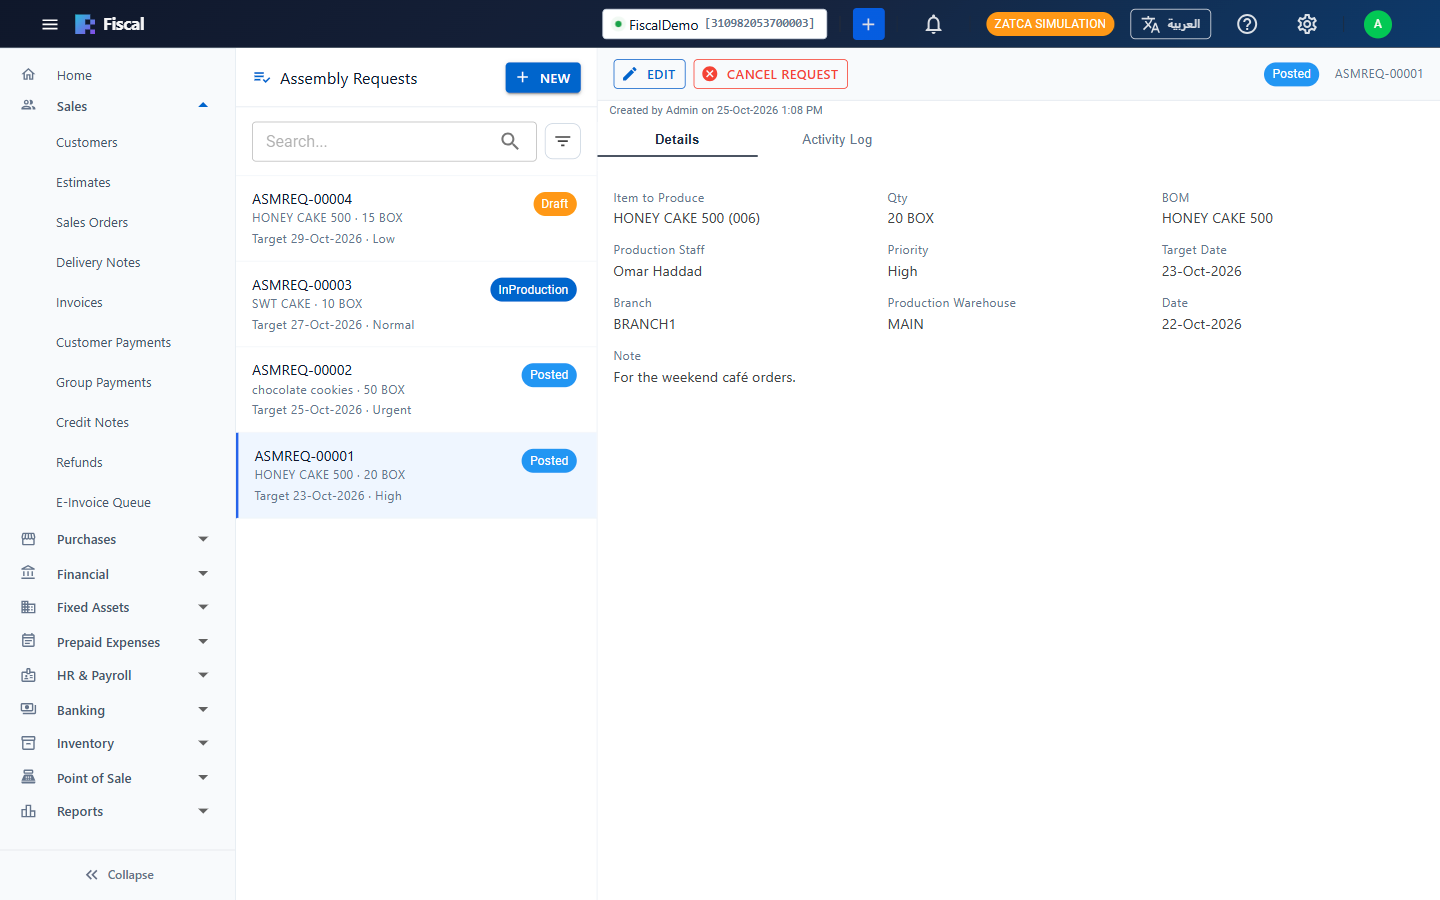This screenshot has height=900, width=1440.
Task: Open the FiscalDemo company selector
Action: [714, 24]
